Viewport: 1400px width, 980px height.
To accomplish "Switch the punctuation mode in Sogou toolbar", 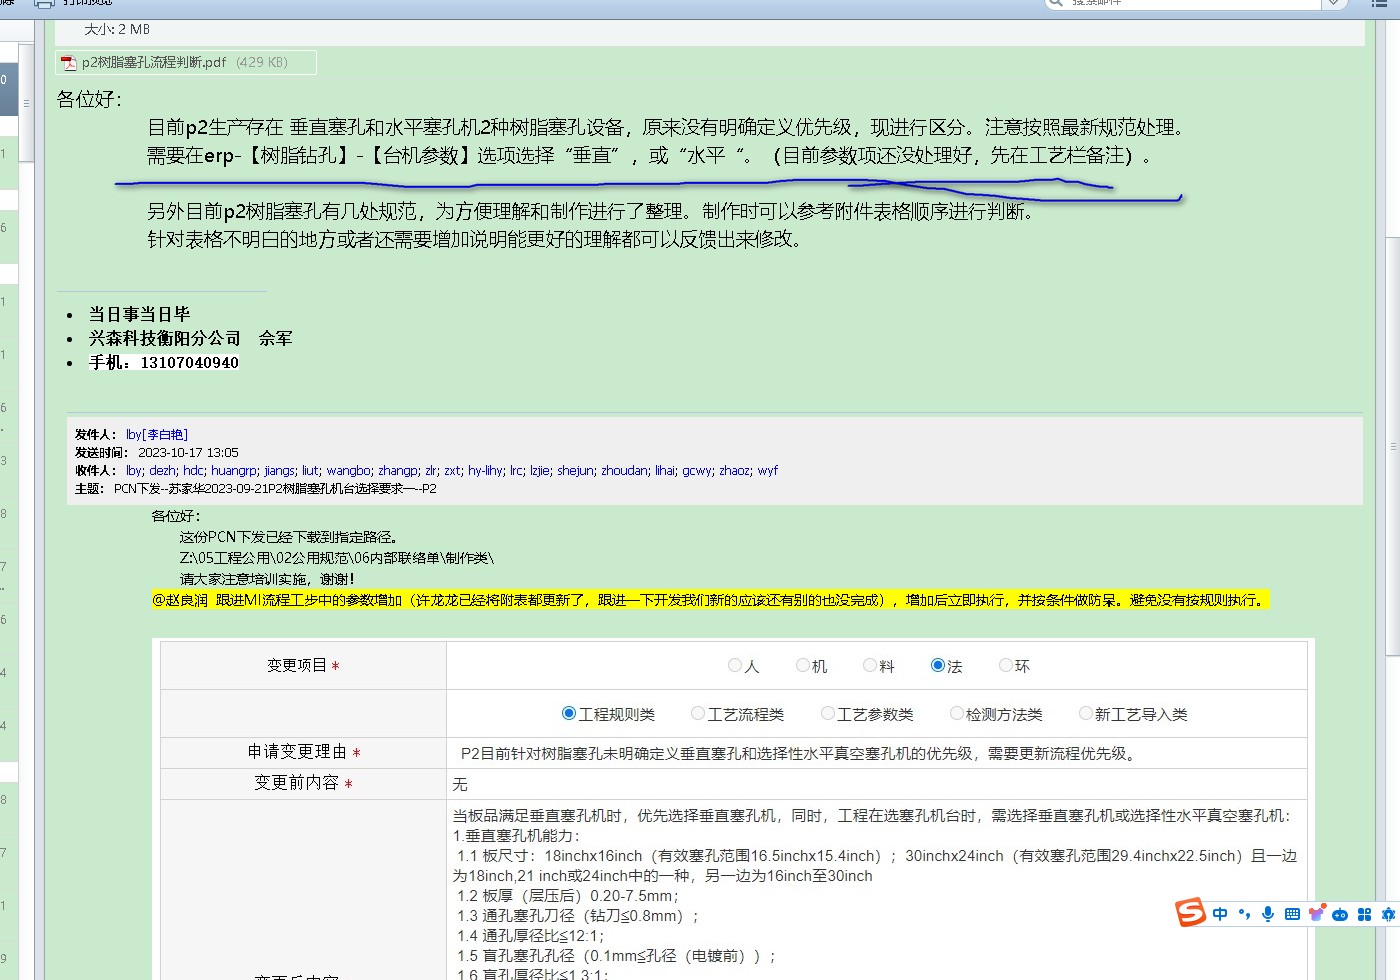I will 1244,914.
